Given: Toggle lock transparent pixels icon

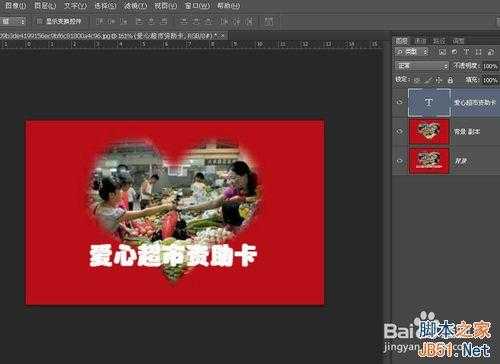Looking at the screenshot, I should [x=417, y=80].
